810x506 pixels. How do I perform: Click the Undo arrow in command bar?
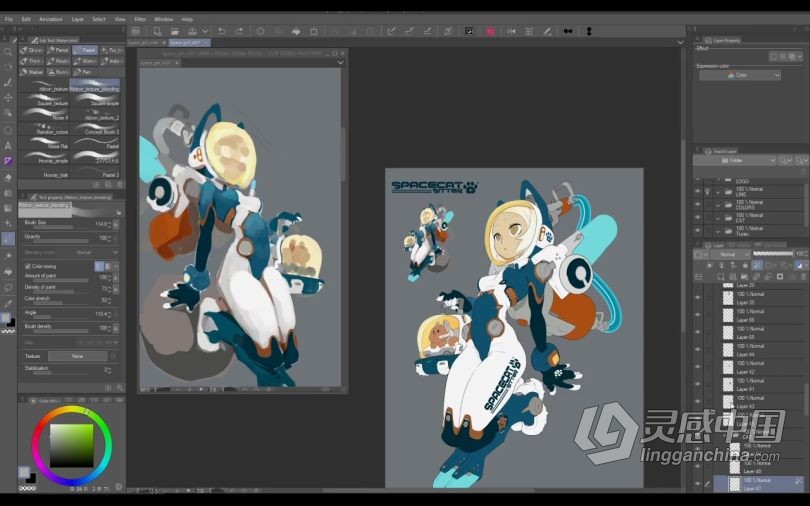pos(221,31)
